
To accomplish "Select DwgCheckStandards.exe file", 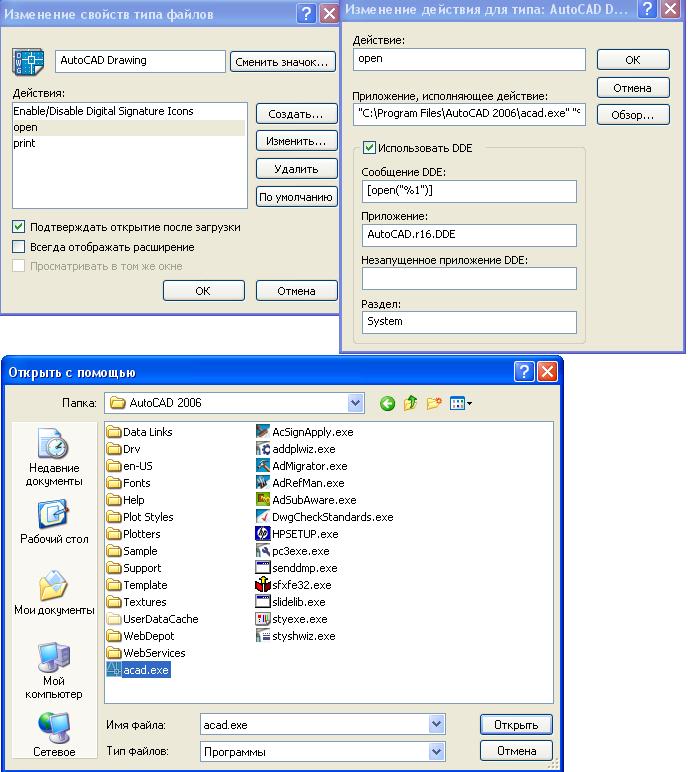I will click(x=325, y=517).
